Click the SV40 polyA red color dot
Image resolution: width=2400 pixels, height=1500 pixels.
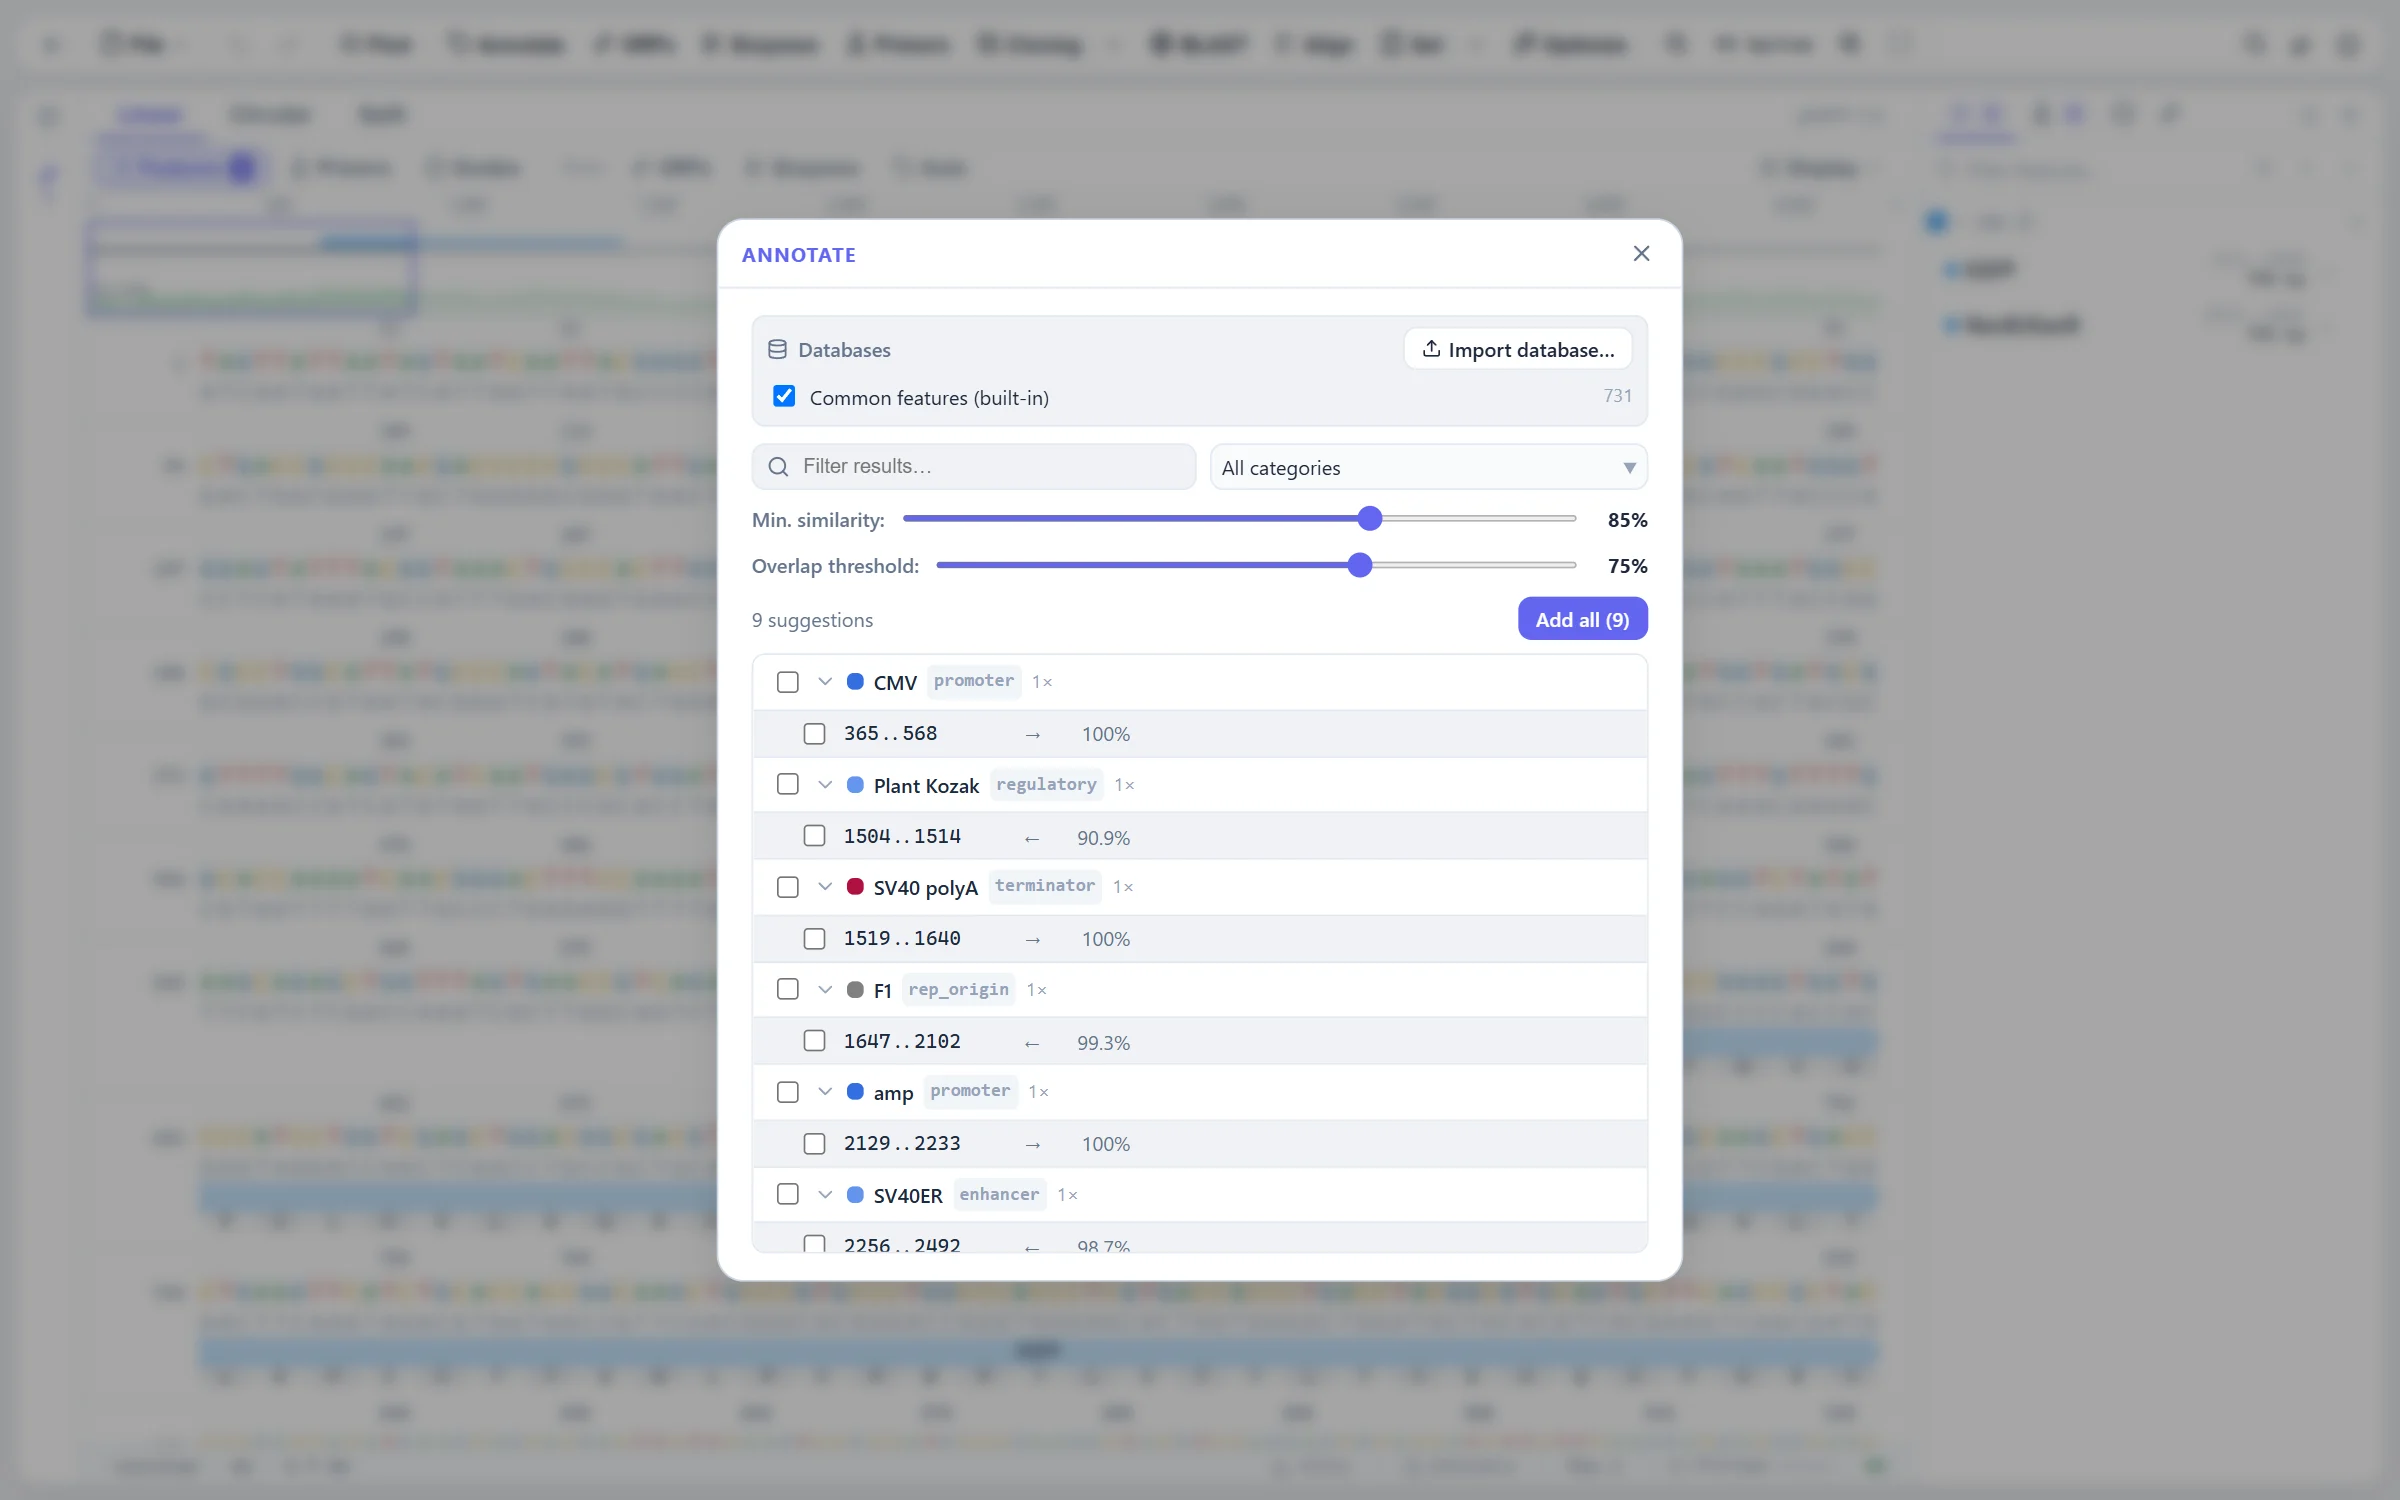click(x=855, y=887)
